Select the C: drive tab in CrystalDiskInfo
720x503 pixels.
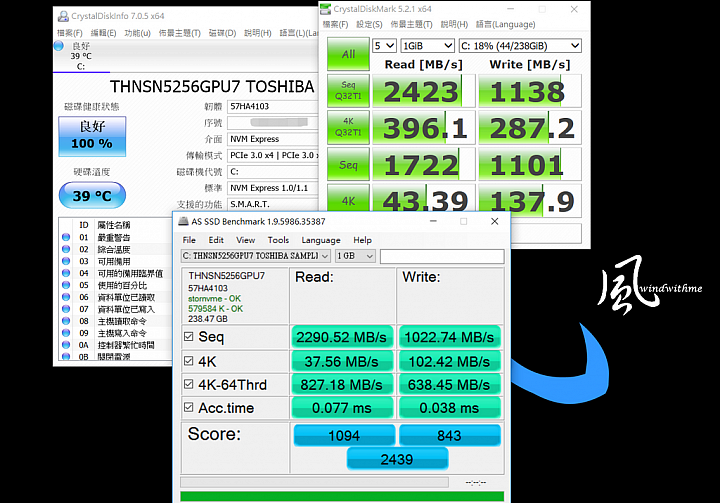coord(81,57)
